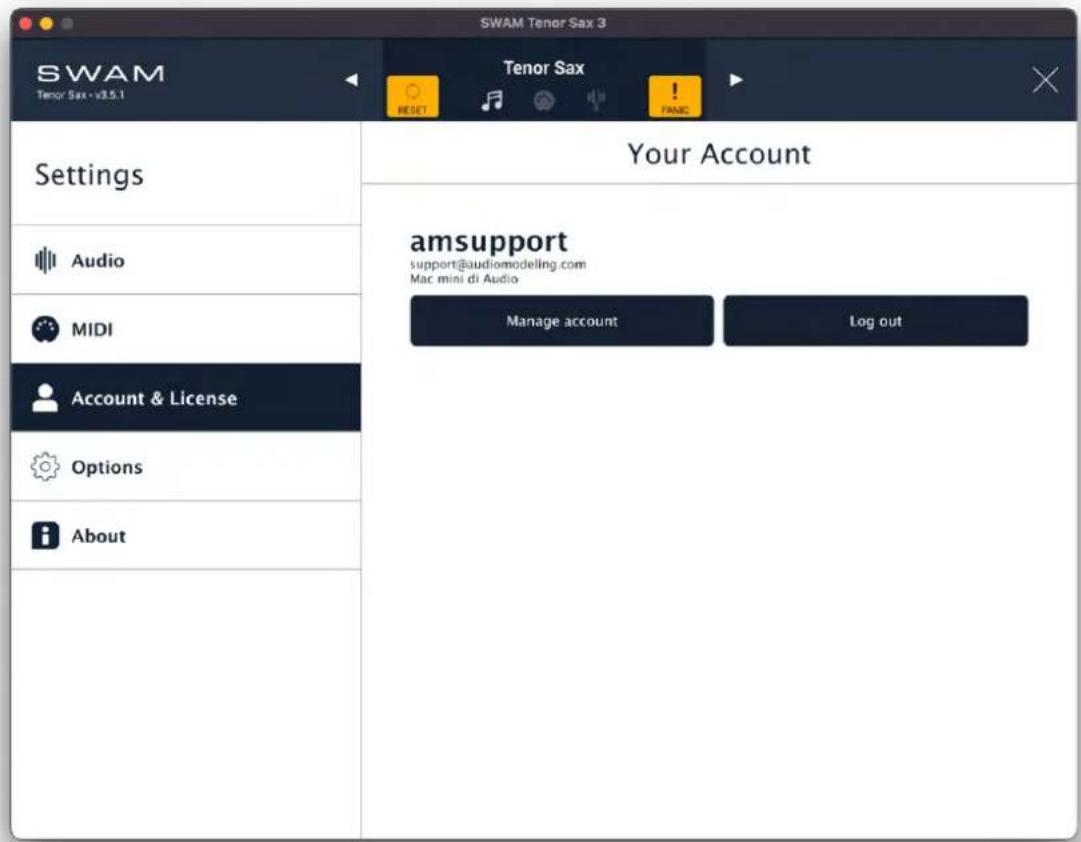Click the Tenor Sax - v3.5.1 version text
The image size is (1081, 842).
pyautogui.click(x=81, y=95)
